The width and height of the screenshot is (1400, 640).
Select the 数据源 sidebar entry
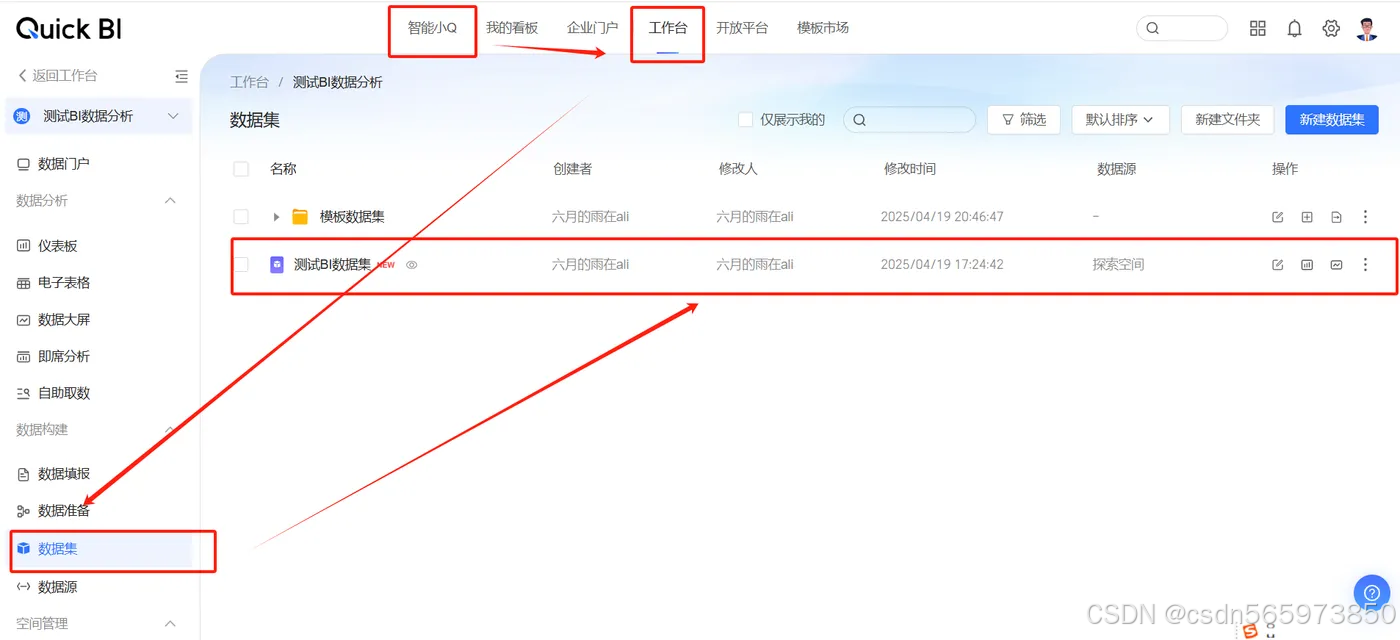click(x=55, y=587)
